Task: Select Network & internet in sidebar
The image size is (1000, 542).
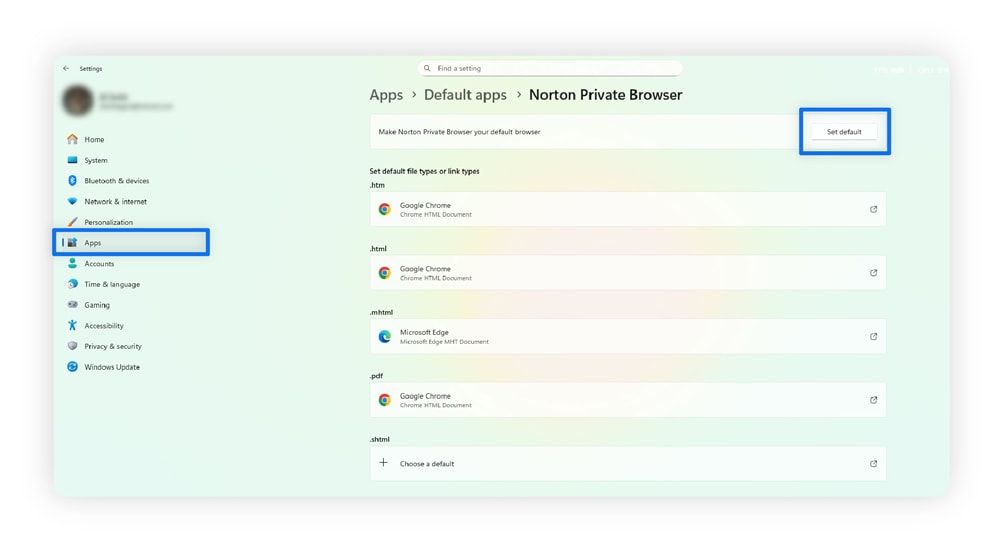Action: (115, 202)
